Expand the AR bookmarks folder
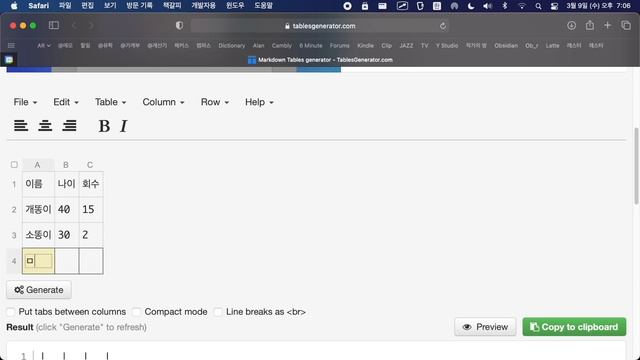This screenshot has height=360, width=640. point(44,45)
